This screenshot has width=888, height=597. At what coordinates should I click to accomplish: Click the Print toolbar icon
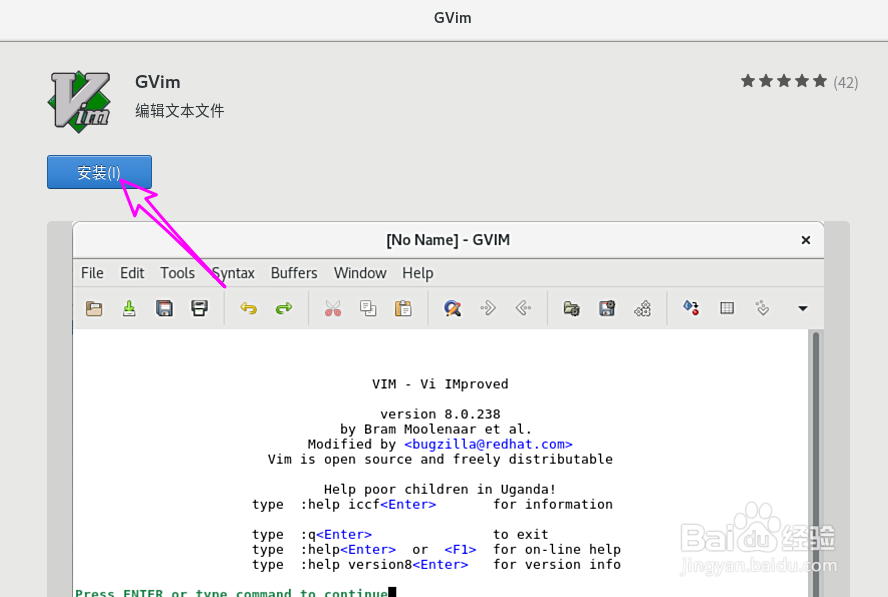(x=199, y=308)
